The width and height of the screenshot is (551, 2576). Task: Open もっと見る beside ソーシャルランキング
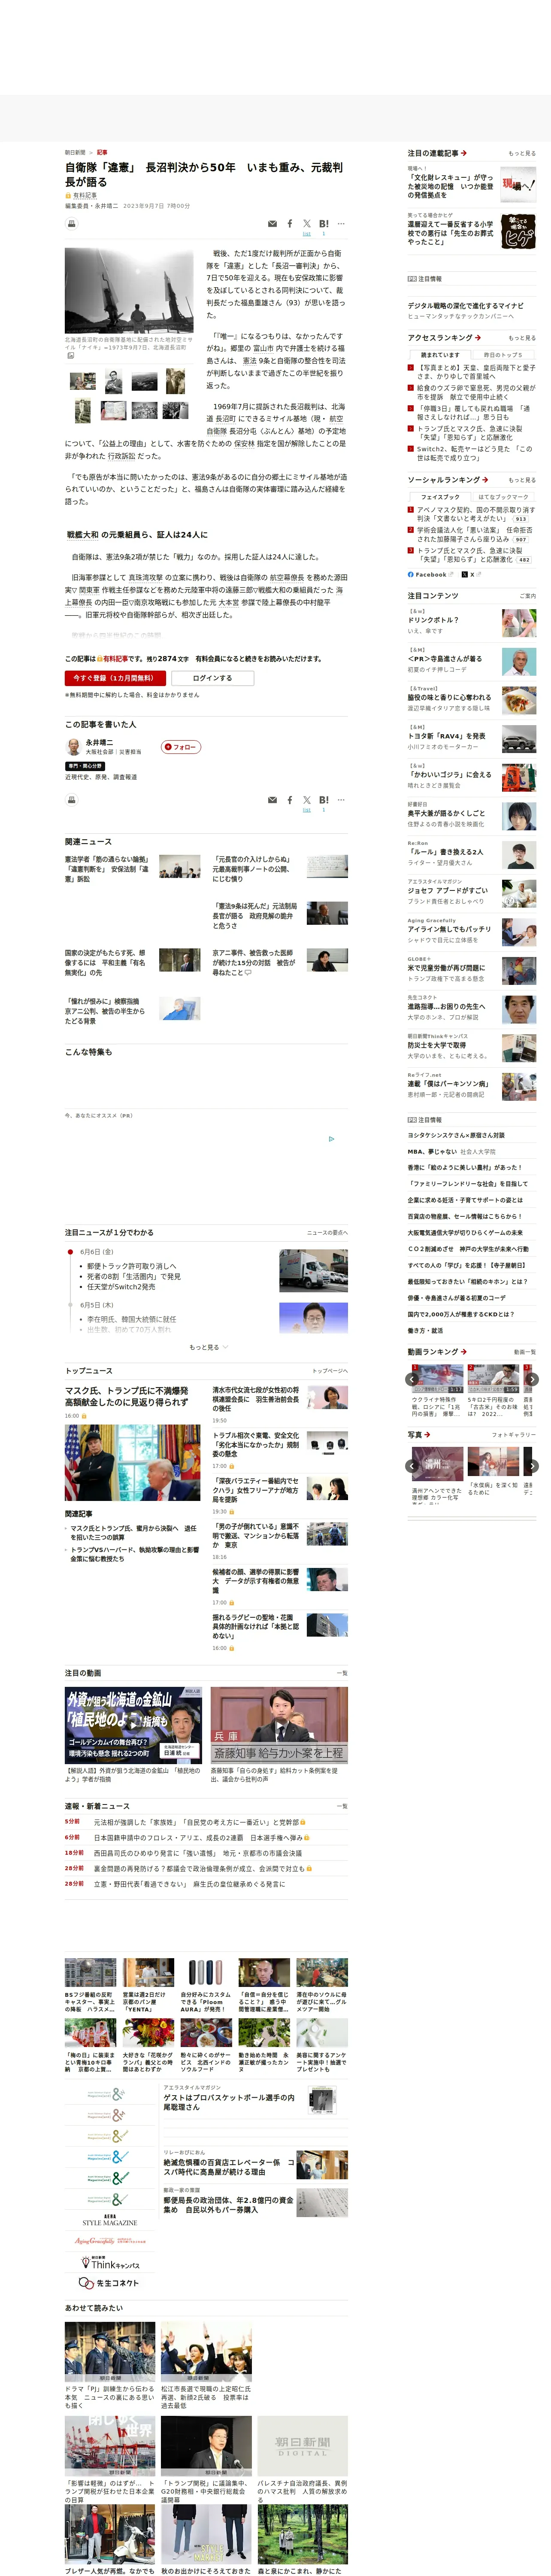click(521, 480)
